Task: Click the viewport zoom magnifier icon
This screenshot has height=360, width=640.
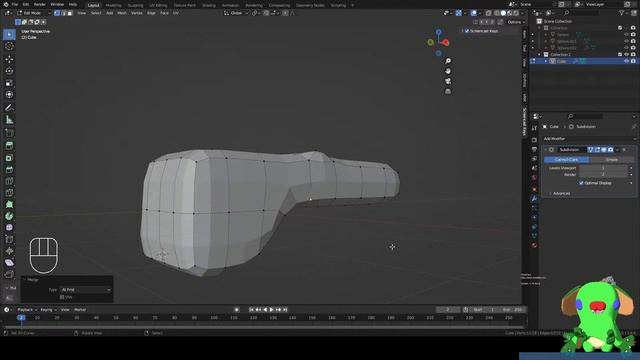Action: (448, 61)
